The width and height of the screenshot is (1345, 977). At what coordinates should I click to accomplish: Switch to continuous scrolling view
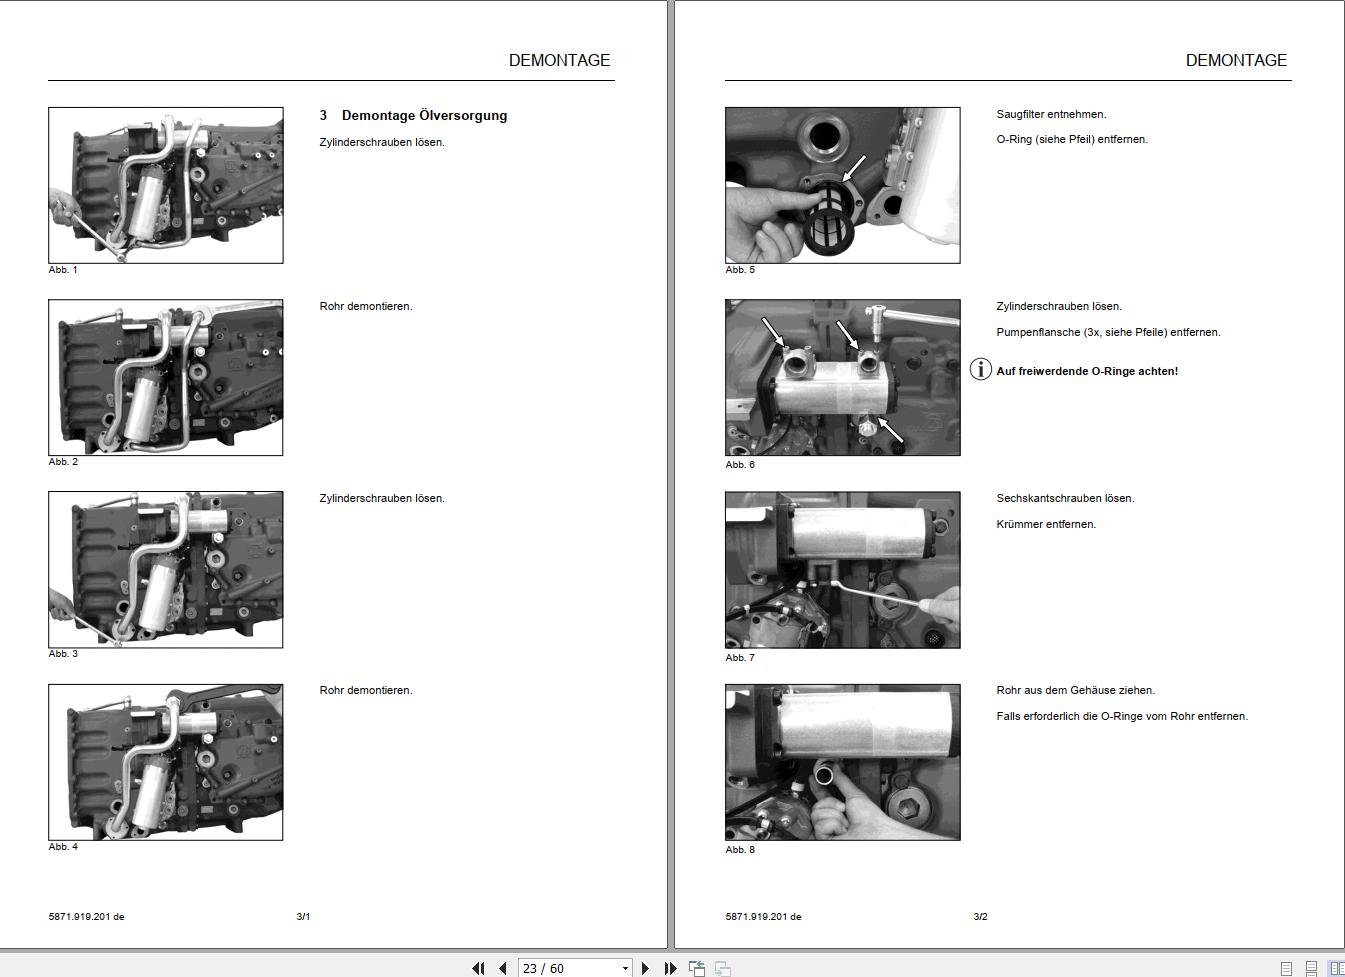[x=1311, y=969]
